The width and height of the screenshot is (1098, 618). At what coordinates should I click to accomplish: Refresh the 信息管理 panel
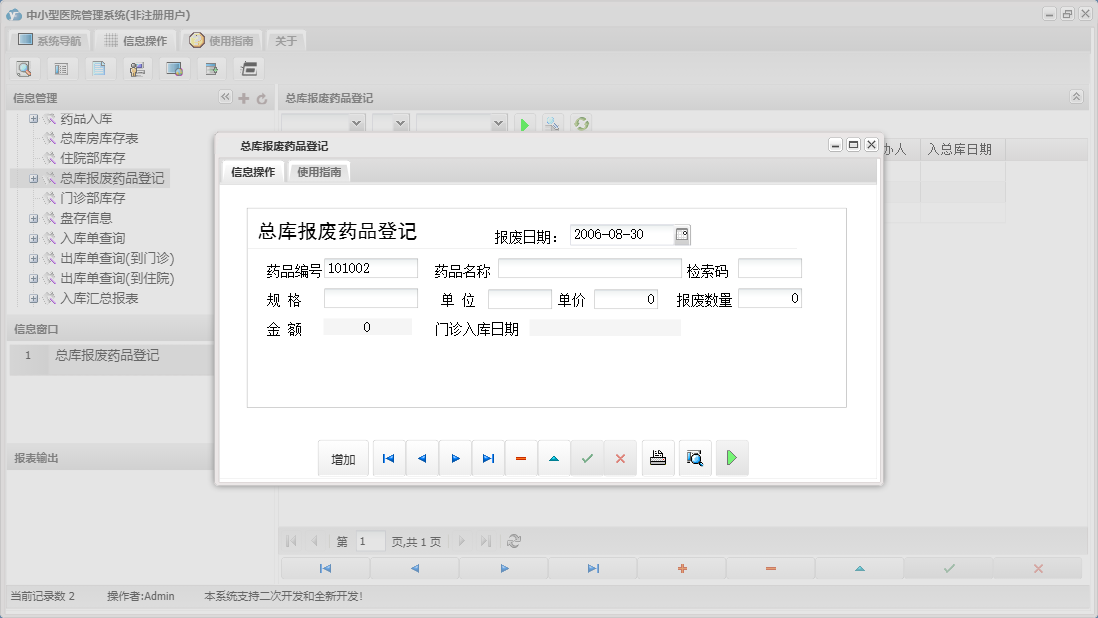(260, 98)
